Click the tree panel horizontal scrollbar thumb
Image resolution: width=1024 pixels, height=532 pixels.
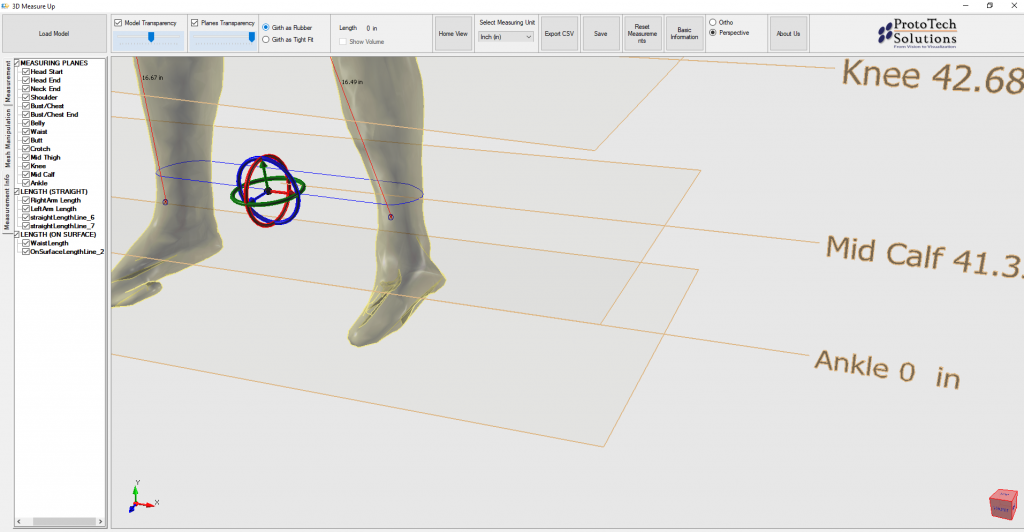tap(64, 522)
